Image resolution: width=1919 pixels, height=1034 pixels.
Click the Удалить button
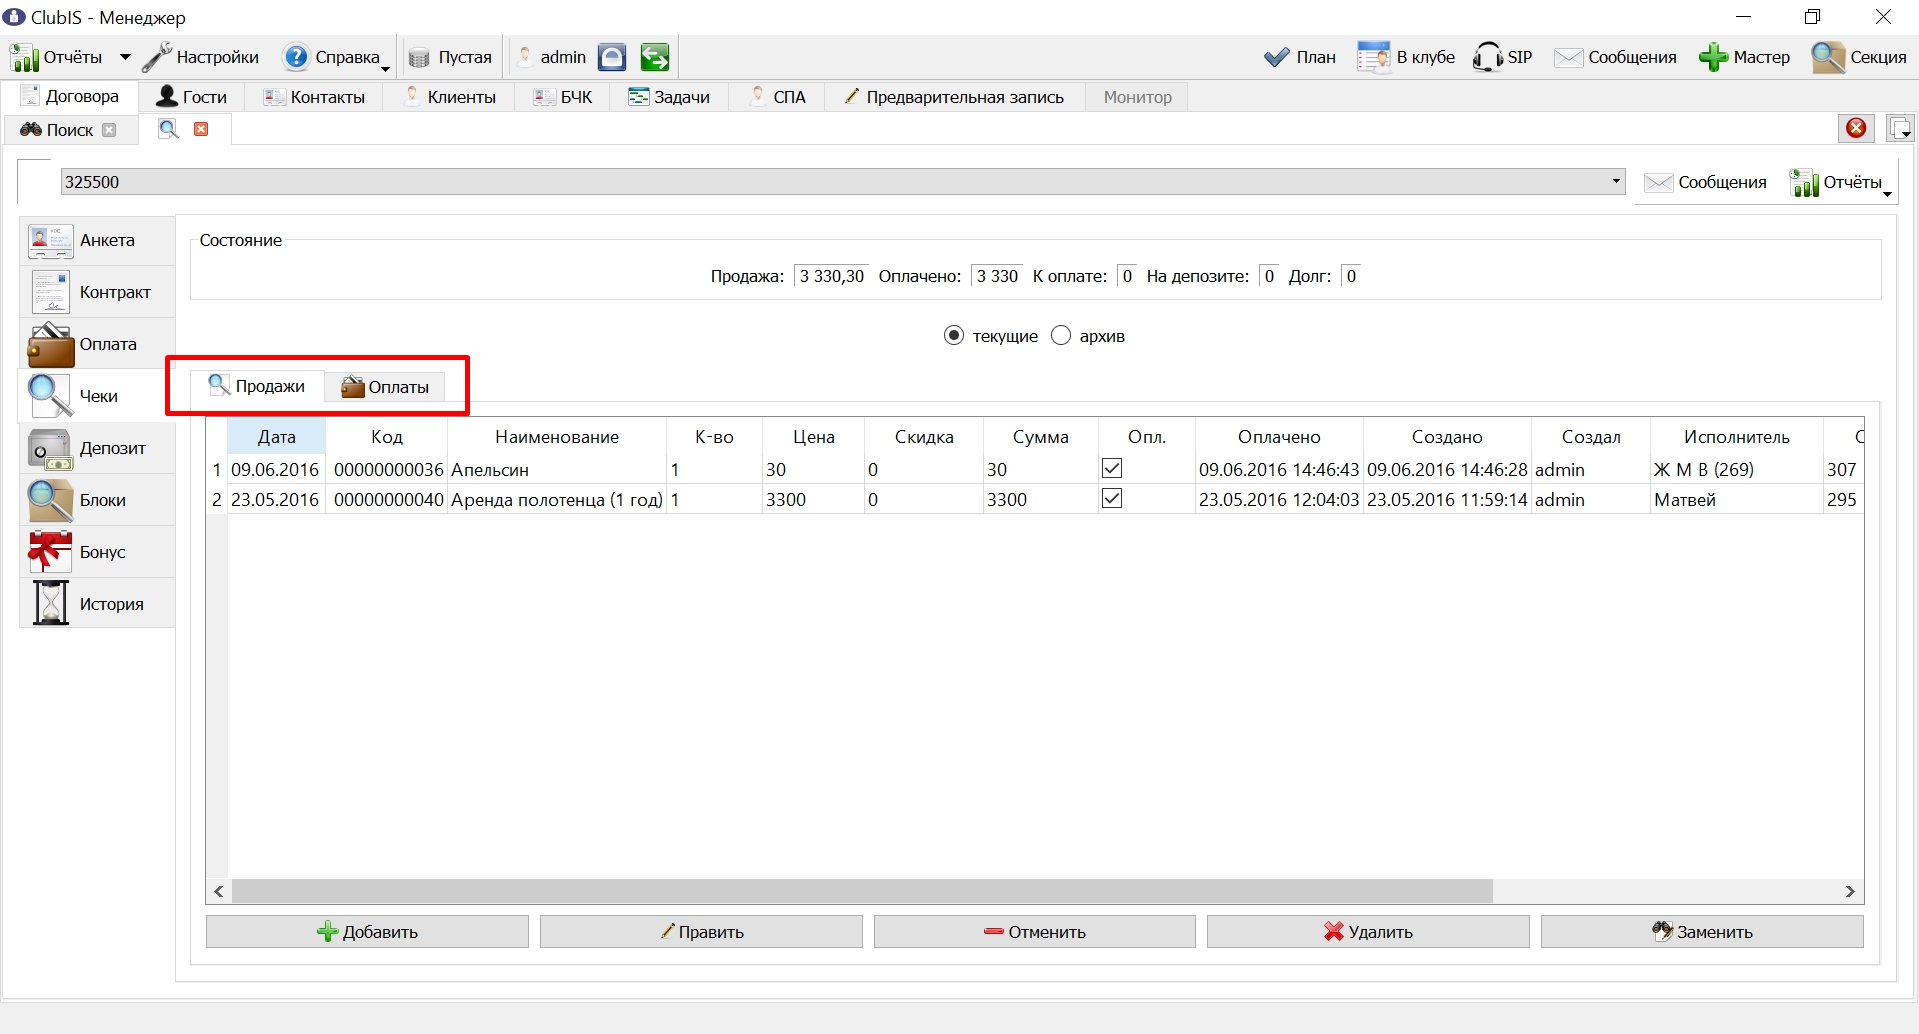point(1368,931)
